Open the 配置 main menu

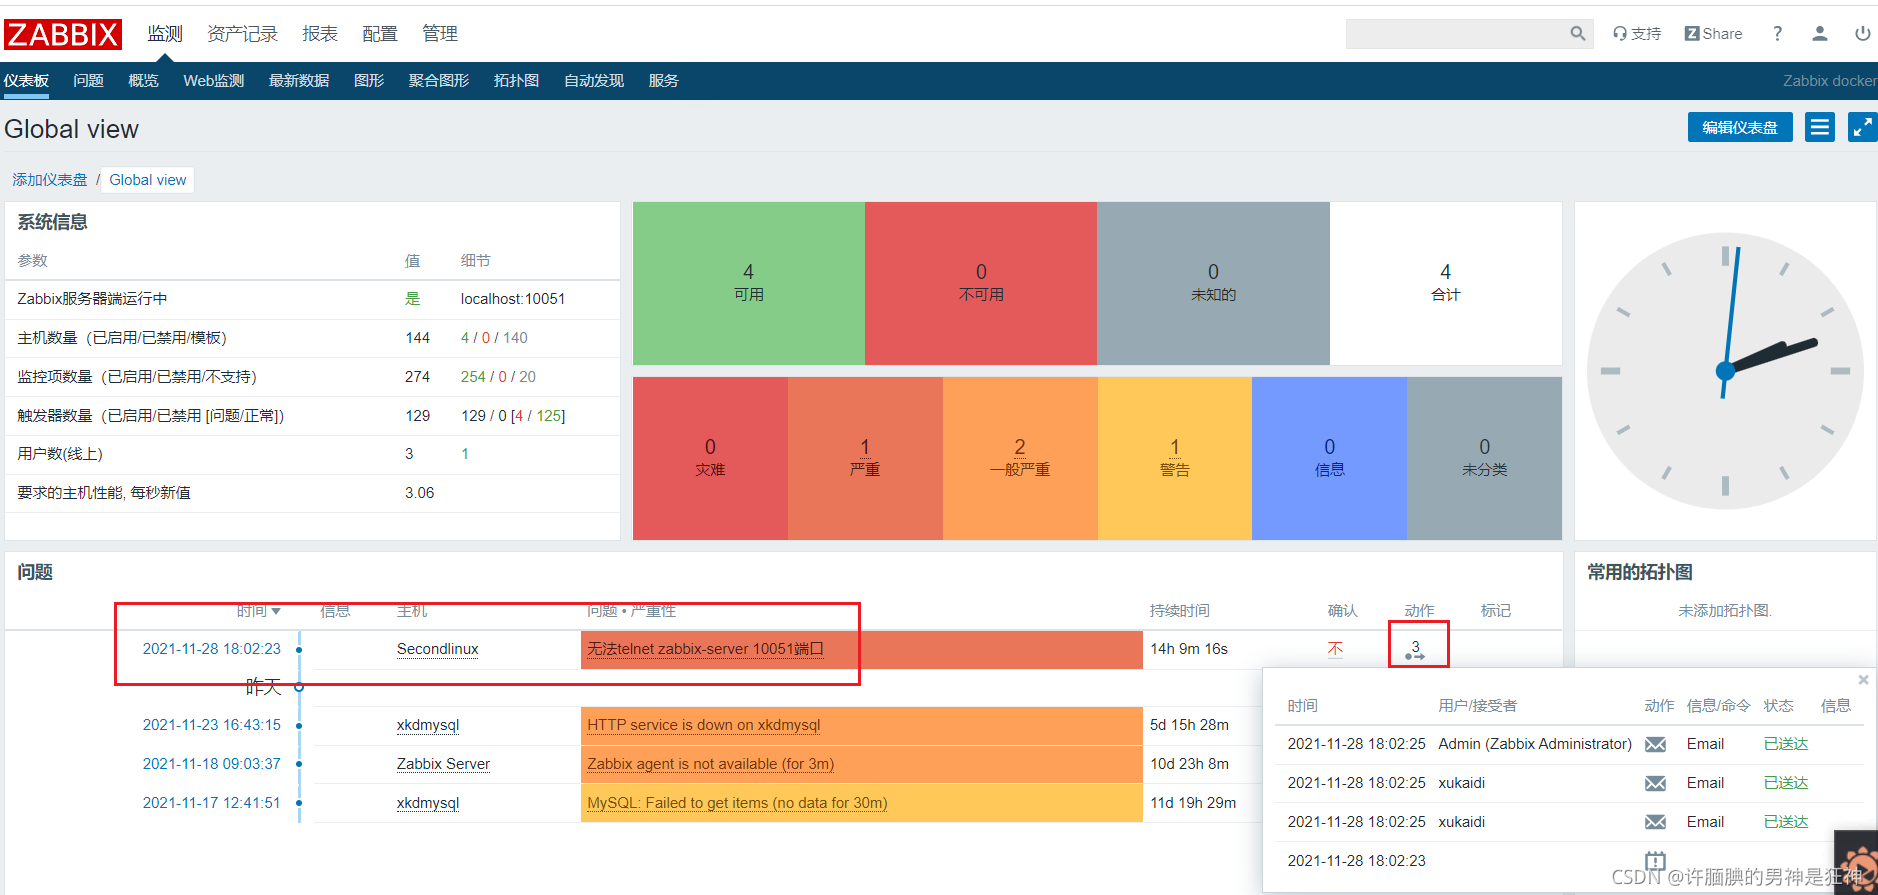[380, 34]
